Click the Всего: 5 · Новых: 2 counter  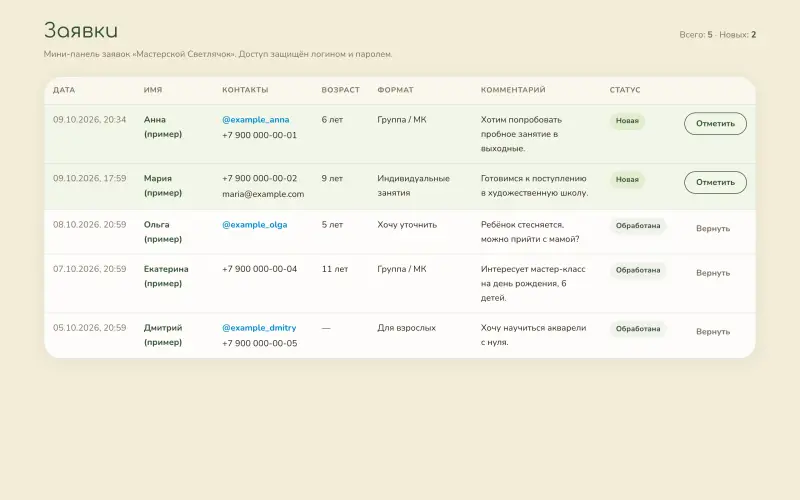tap(717, 35)
